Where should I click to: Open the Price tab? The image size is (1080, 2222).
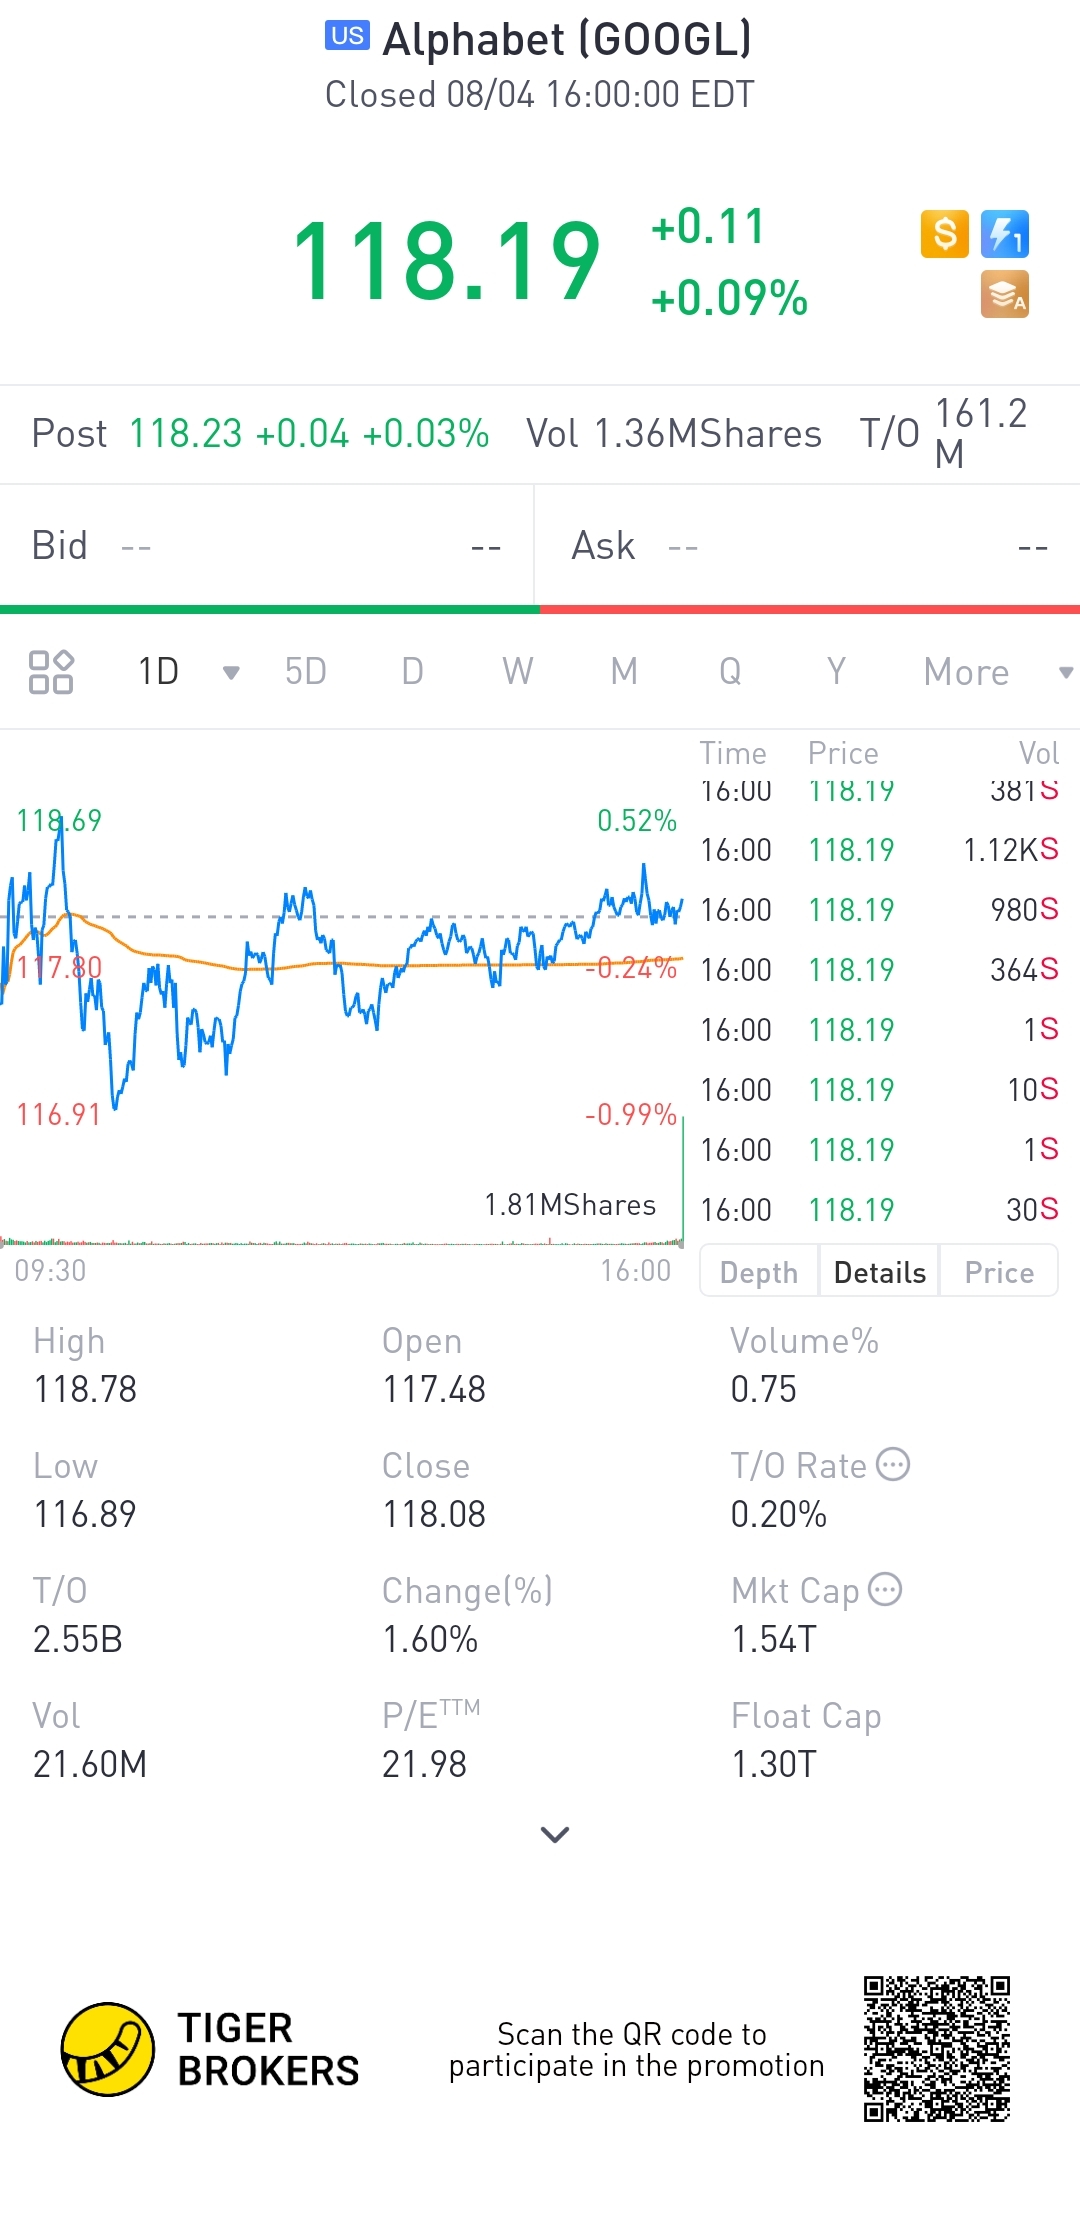pyautogui.click(x=999, y=1272)
